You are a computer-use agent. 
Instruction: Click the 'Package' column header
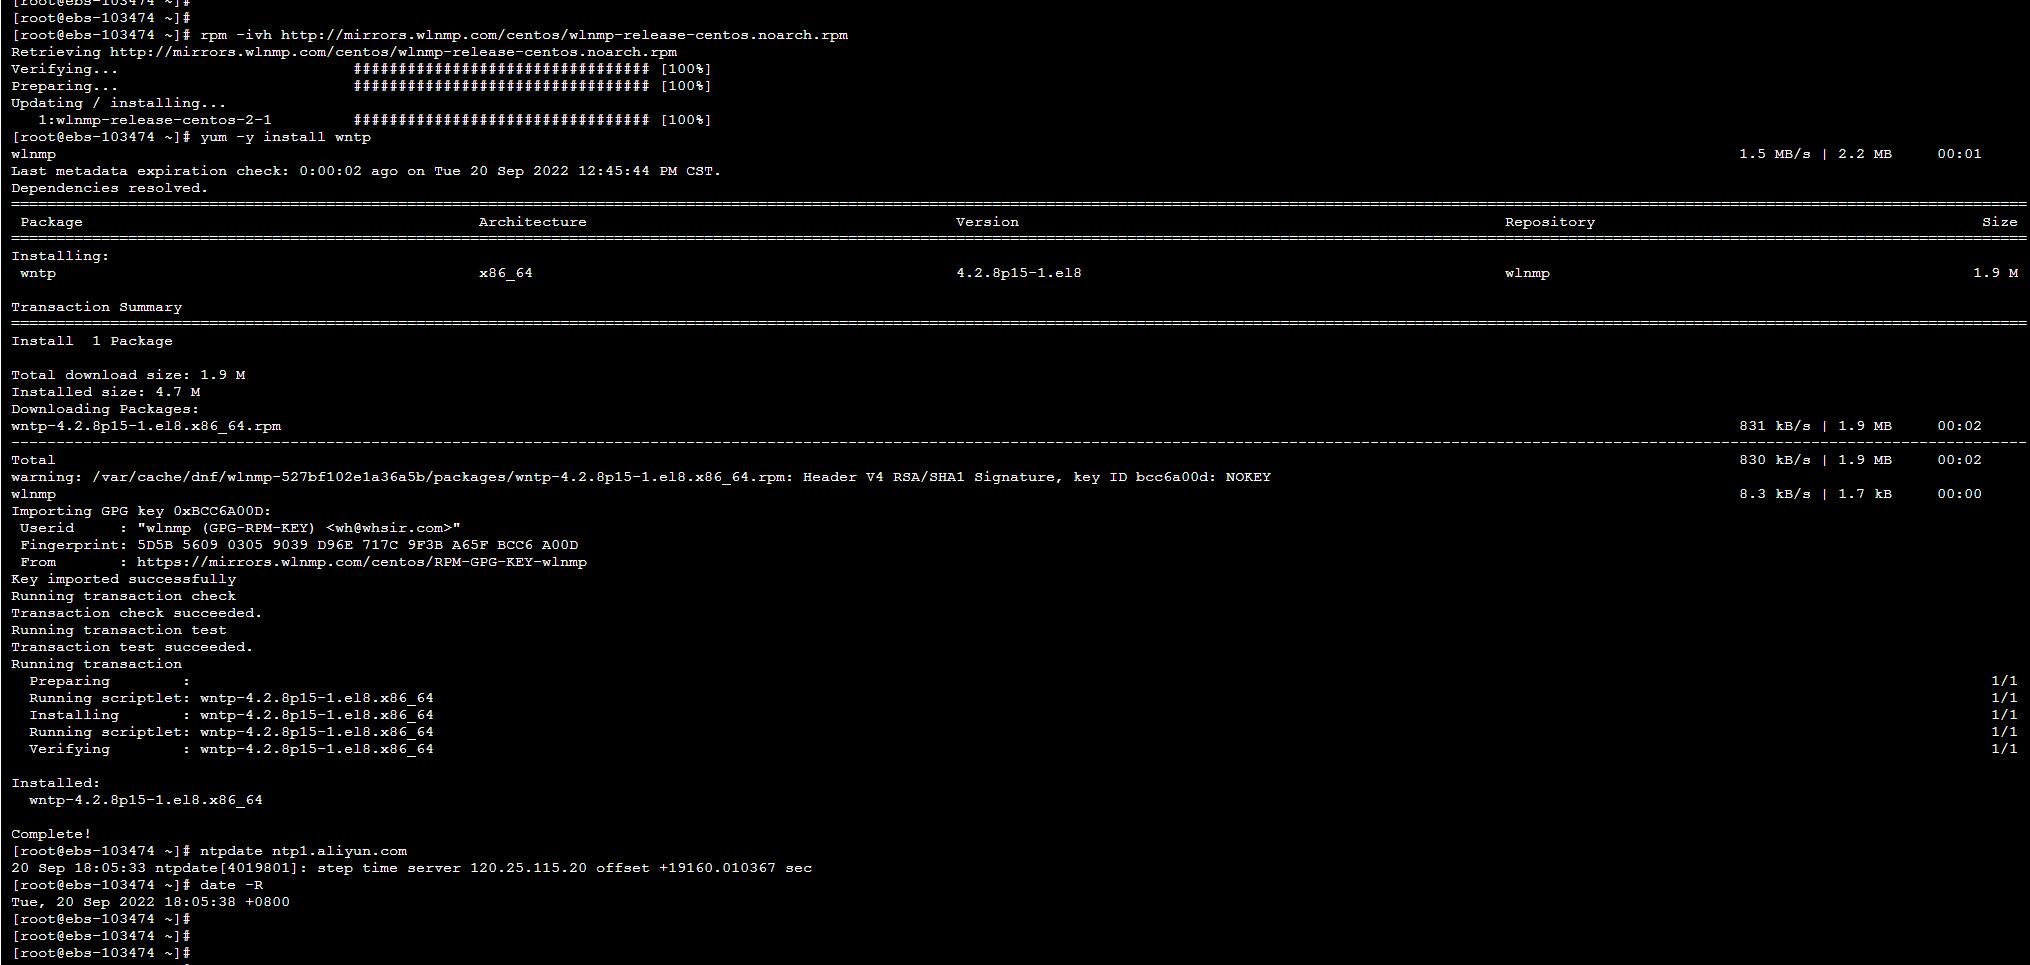pyautogui.click(x=52, y=222)
